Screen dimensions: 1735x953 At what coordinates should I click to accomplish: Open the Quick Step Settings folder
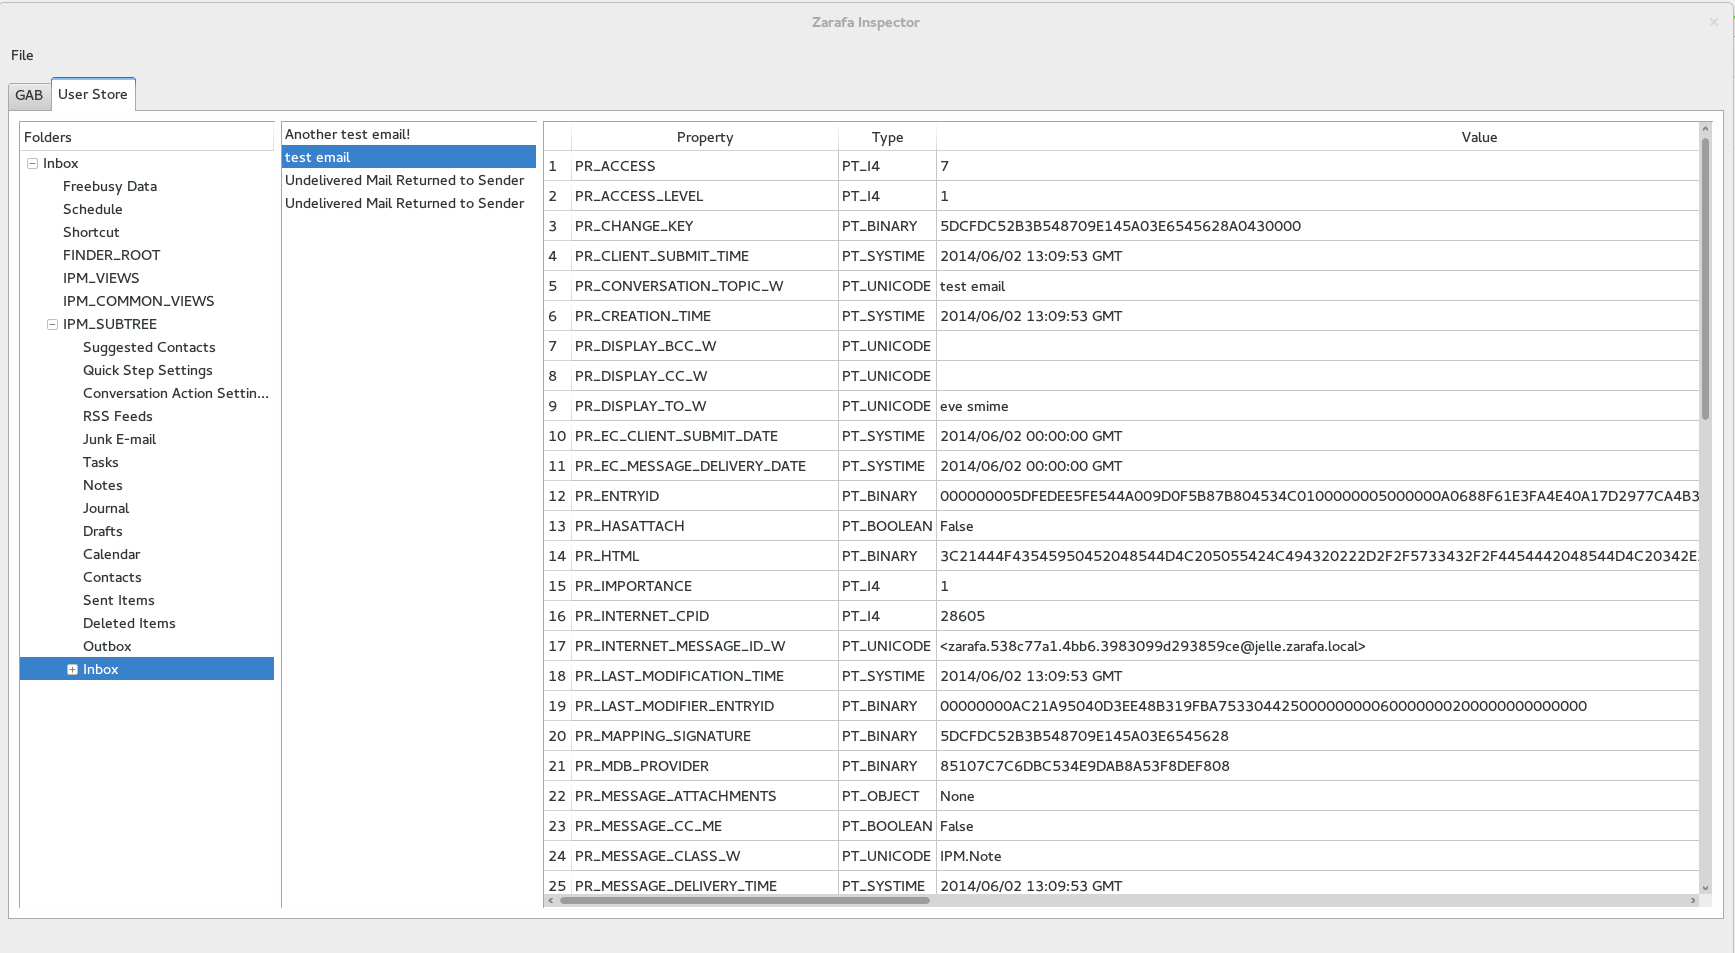pos(148,370)
